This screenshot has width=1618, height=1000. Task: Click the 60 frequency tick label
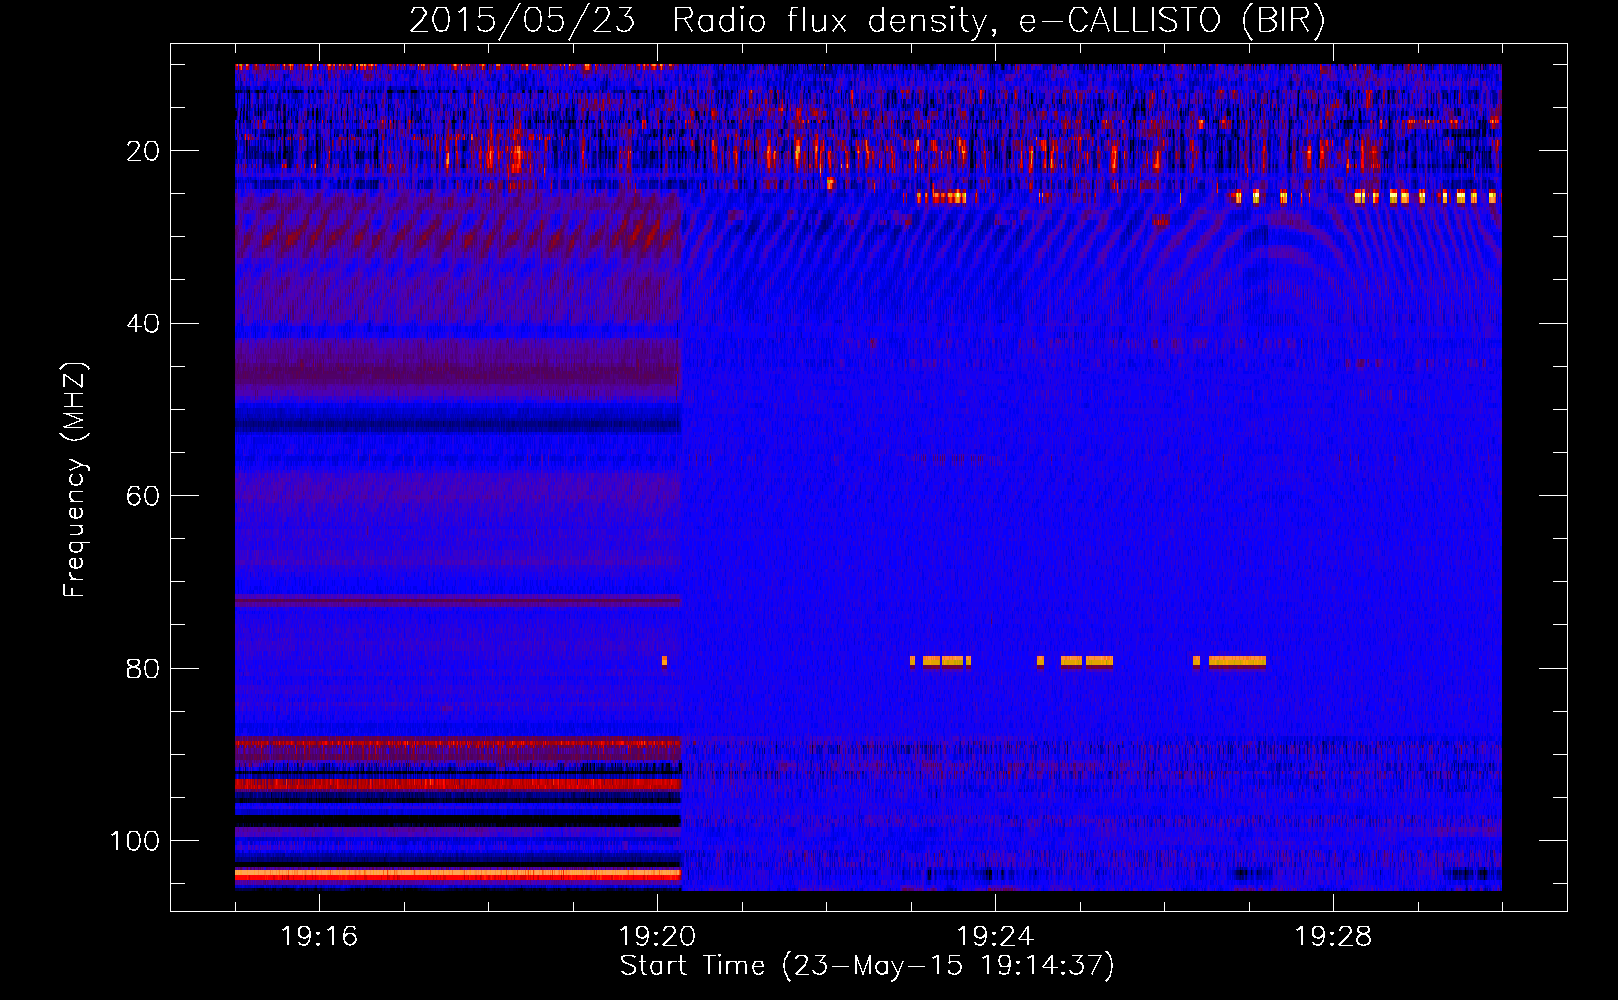point(143,496)
